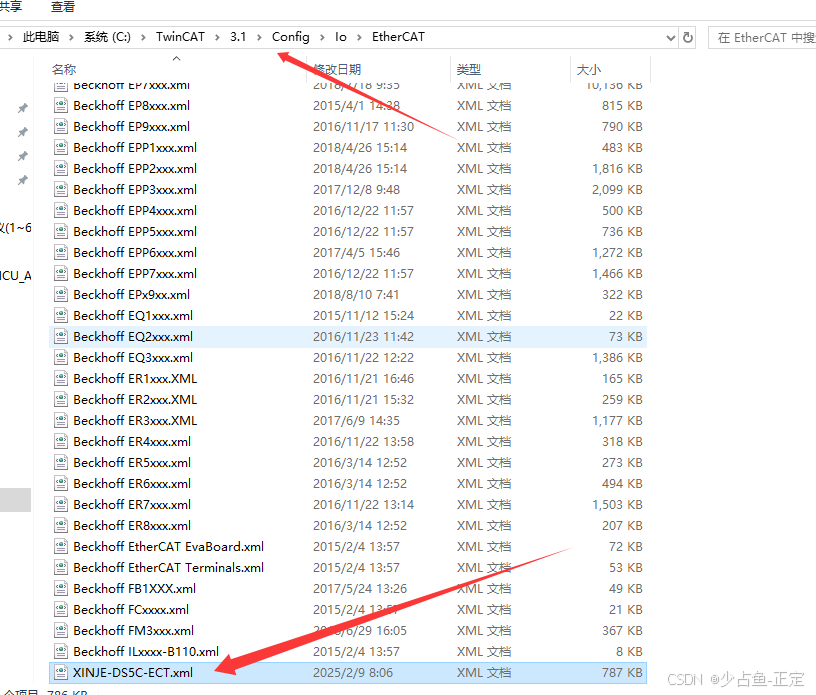This screenshot has height=695, width=816.
Task: Go to Io folder in breadcrumb
Action: coord(340,37)
